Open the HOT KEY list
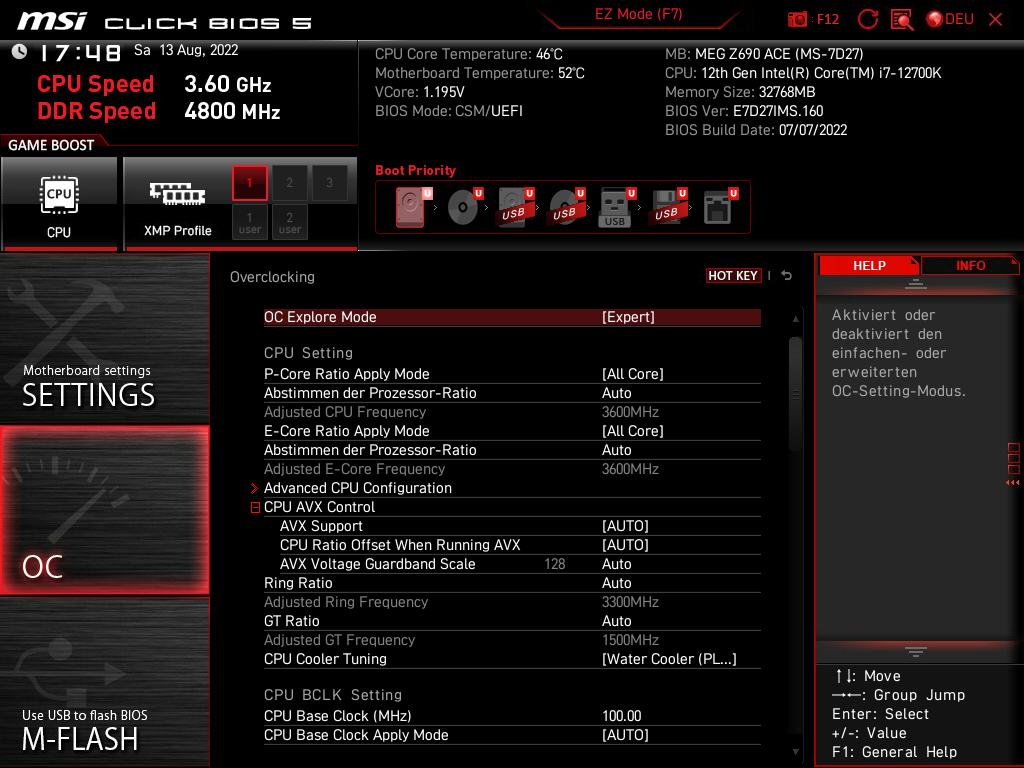The width and height of the screenshot is (1024, 768). click(x=733, y=276)
